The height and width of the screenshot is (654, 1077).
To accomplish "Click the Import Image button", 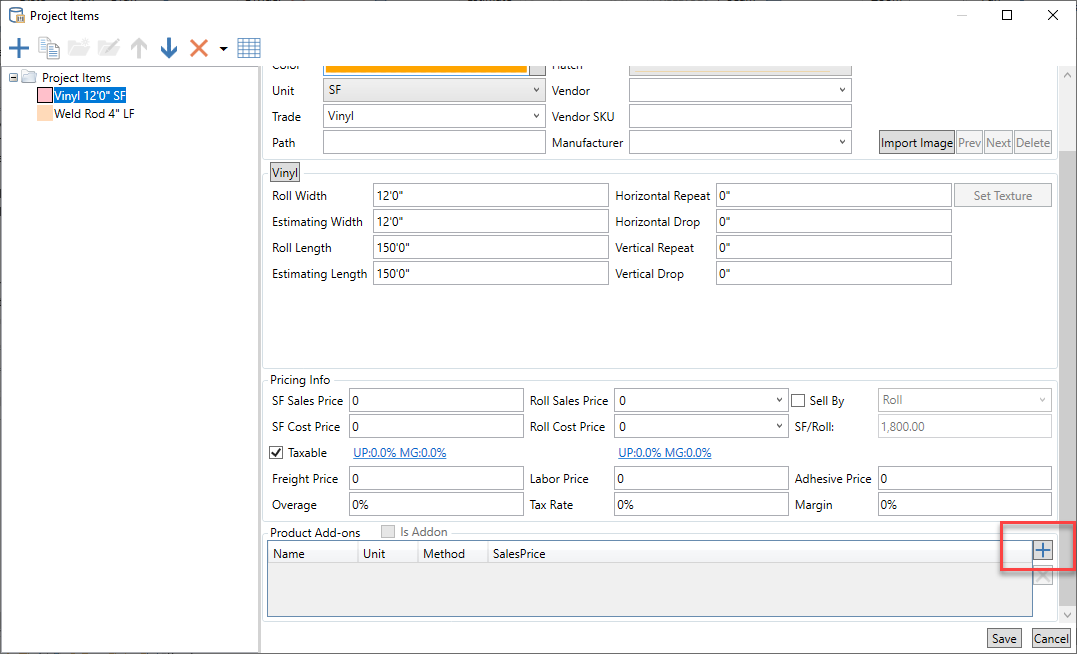I will pos(917,142).
